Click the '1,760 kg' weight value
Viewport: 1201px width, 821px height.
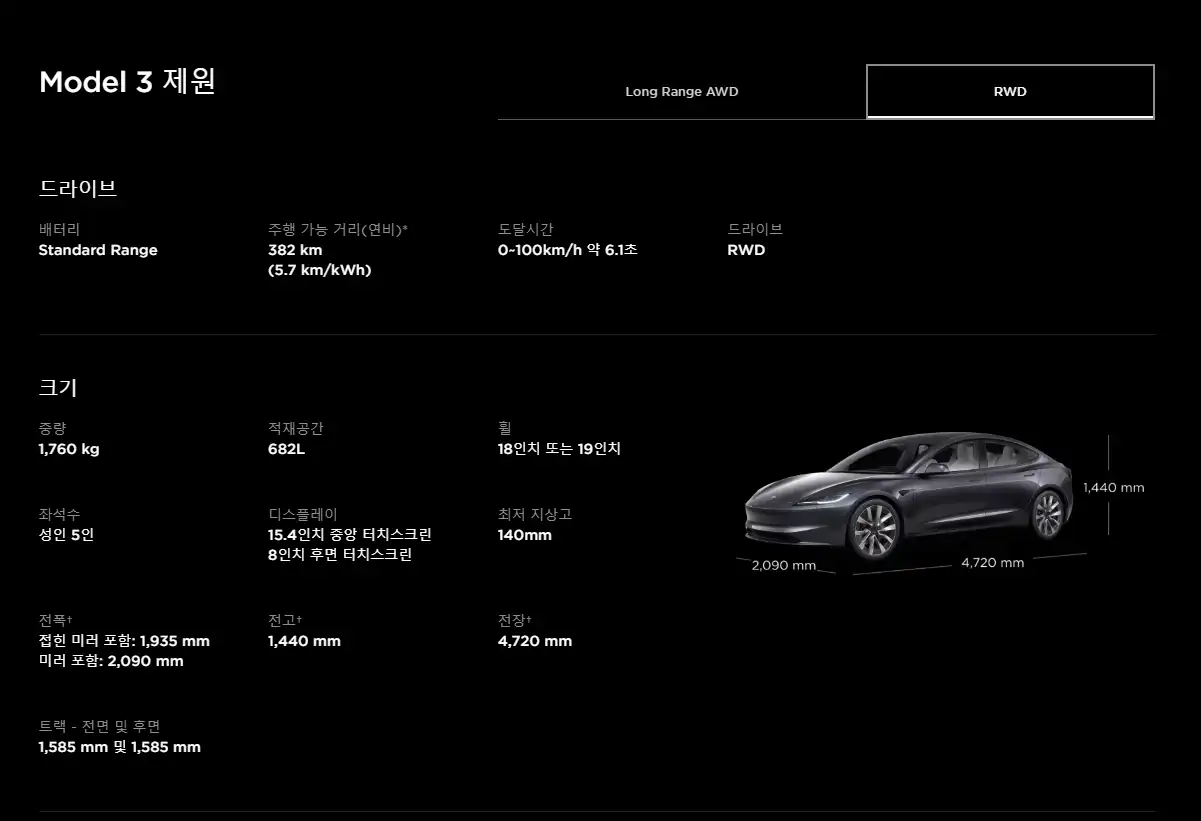(69, 449)
